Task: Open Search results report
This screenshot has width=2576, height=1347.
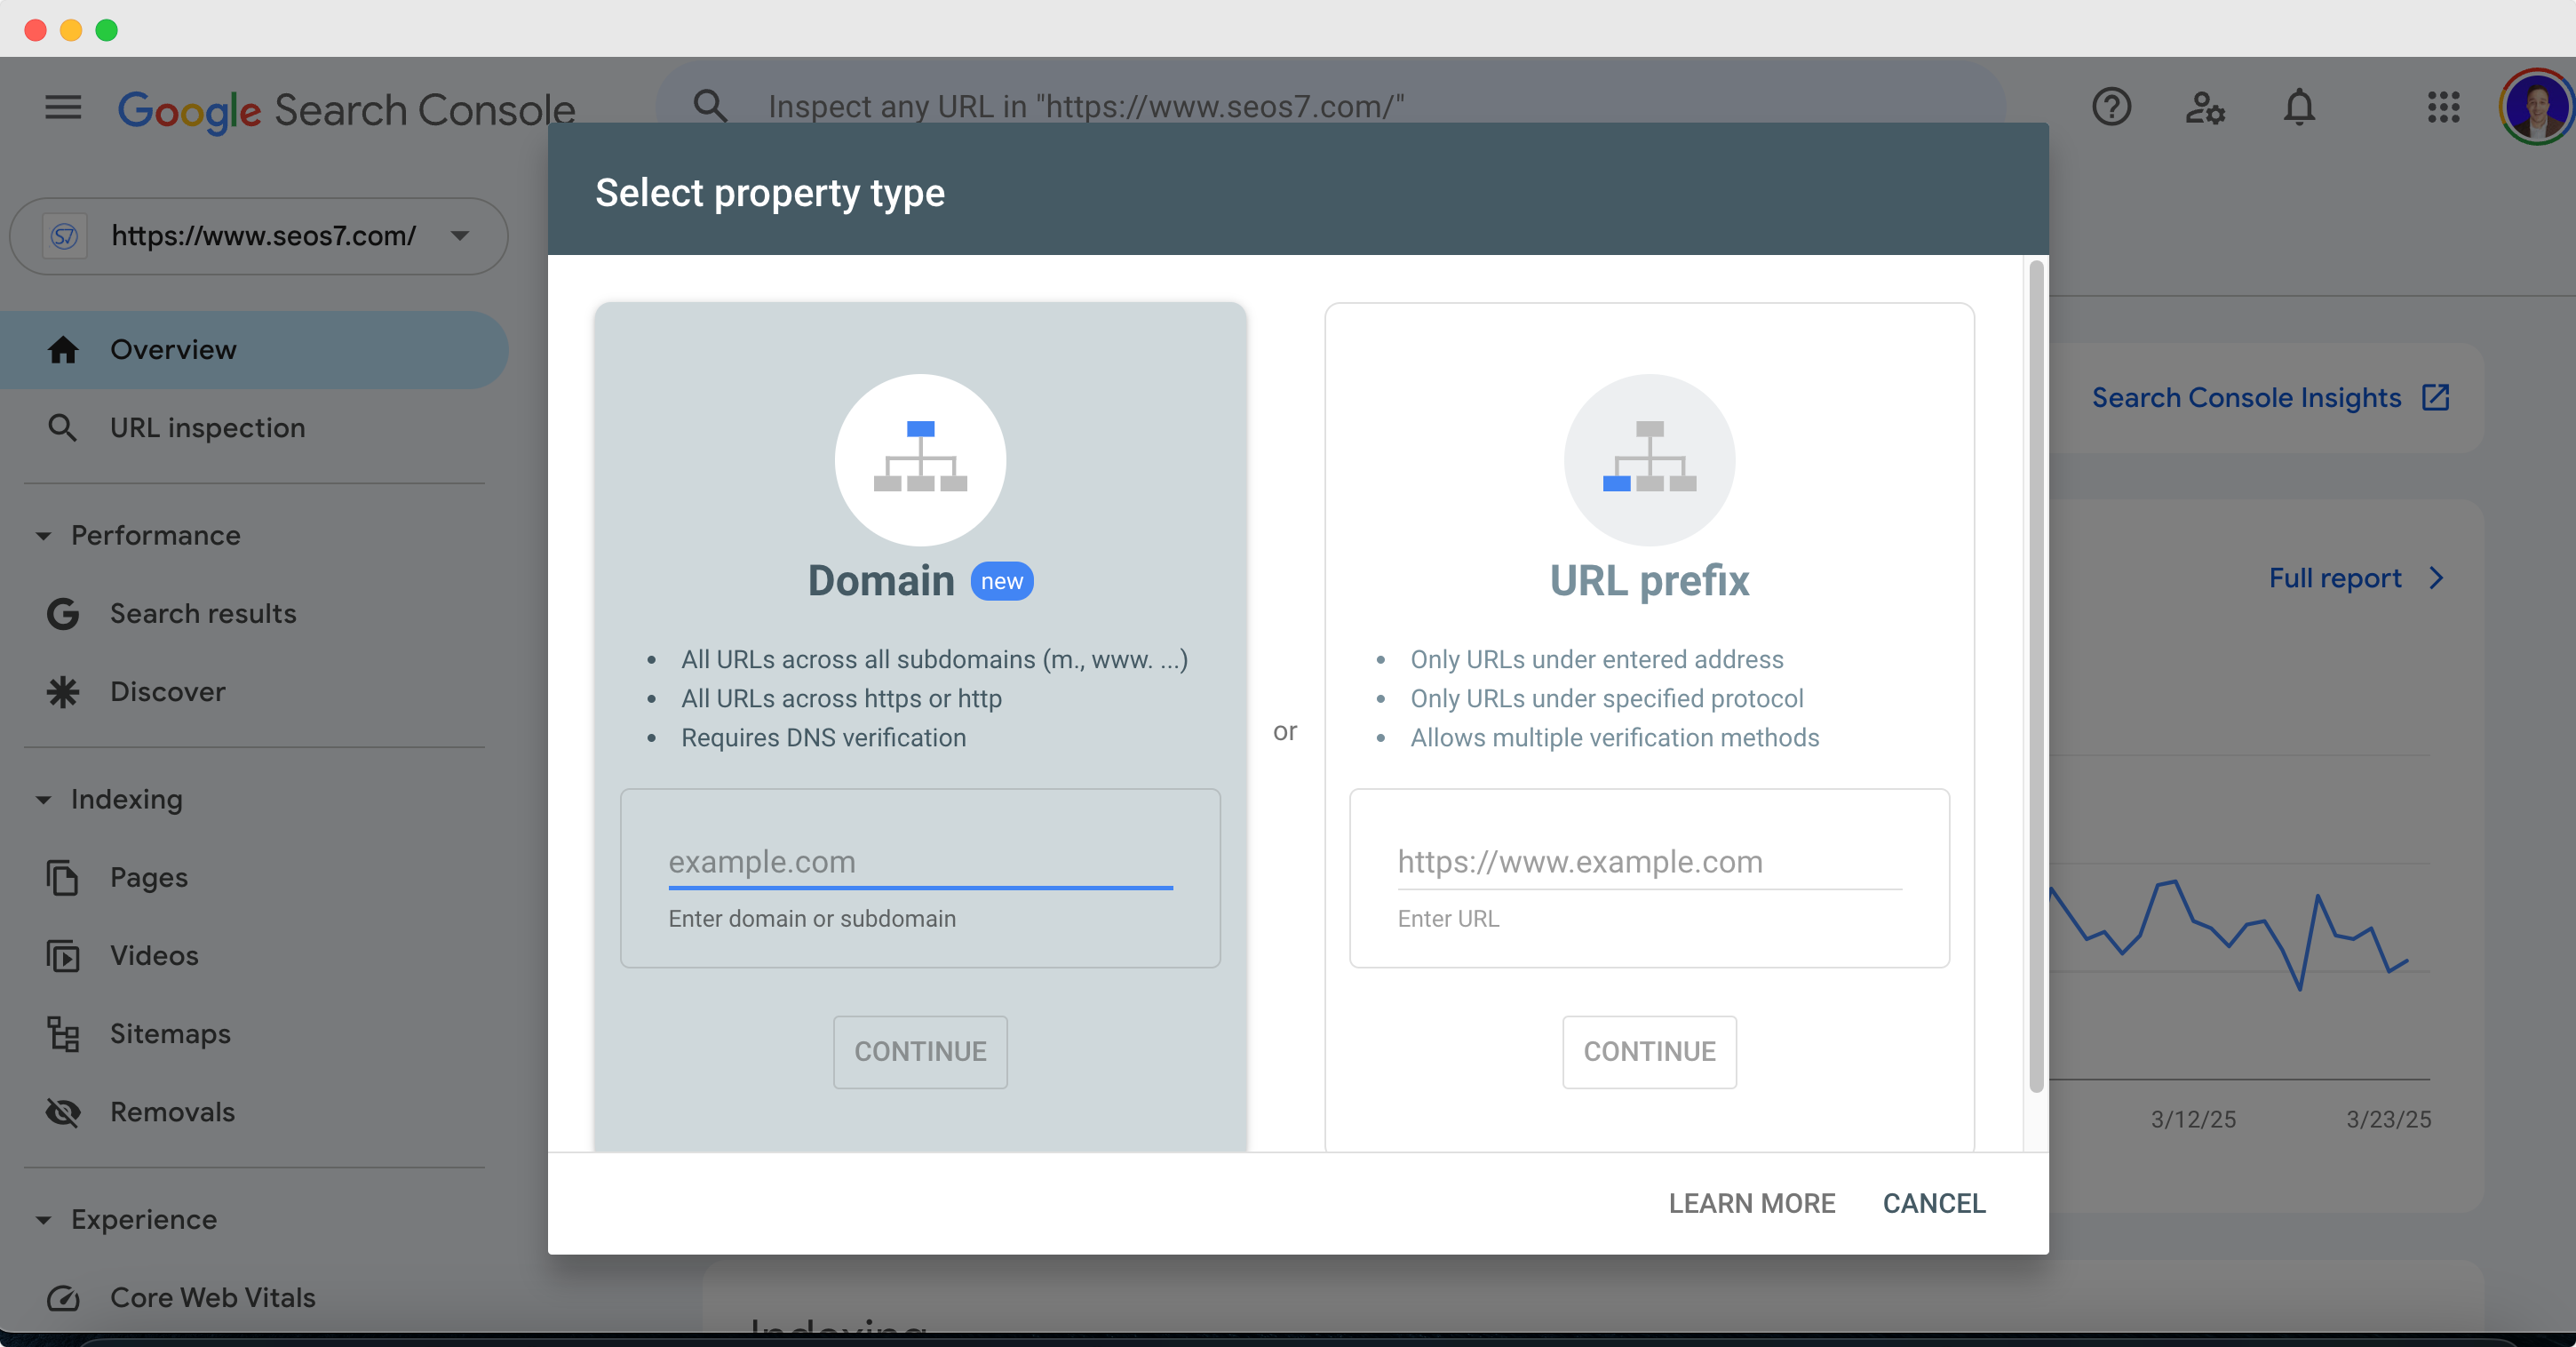Action: point(254,613)
